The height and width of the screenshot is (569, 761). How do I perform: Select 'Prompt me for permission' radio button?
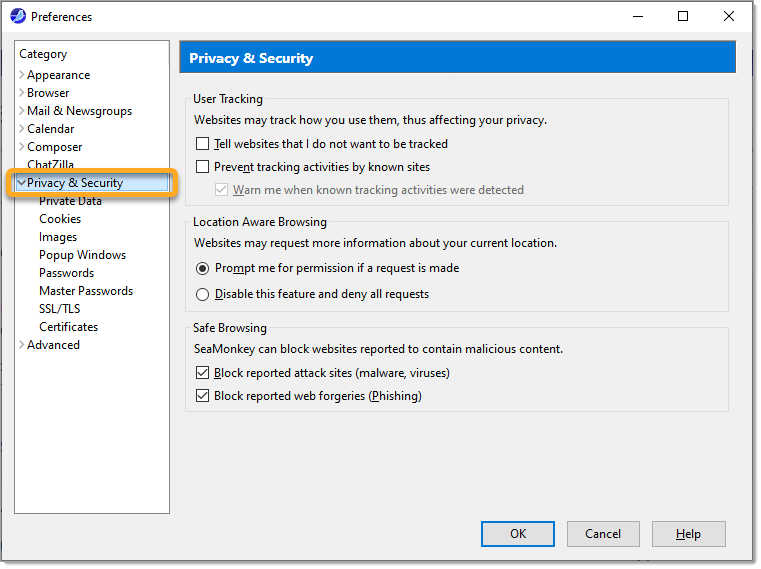(203, 269)
